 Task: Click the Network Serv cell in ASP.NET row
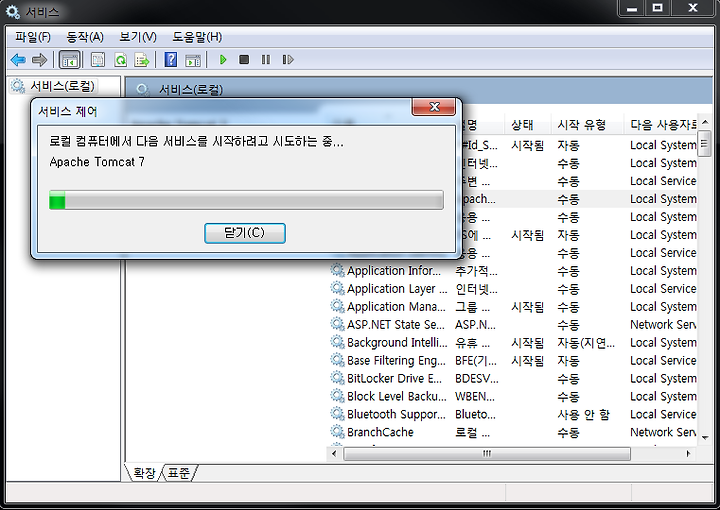coord(663,324)
